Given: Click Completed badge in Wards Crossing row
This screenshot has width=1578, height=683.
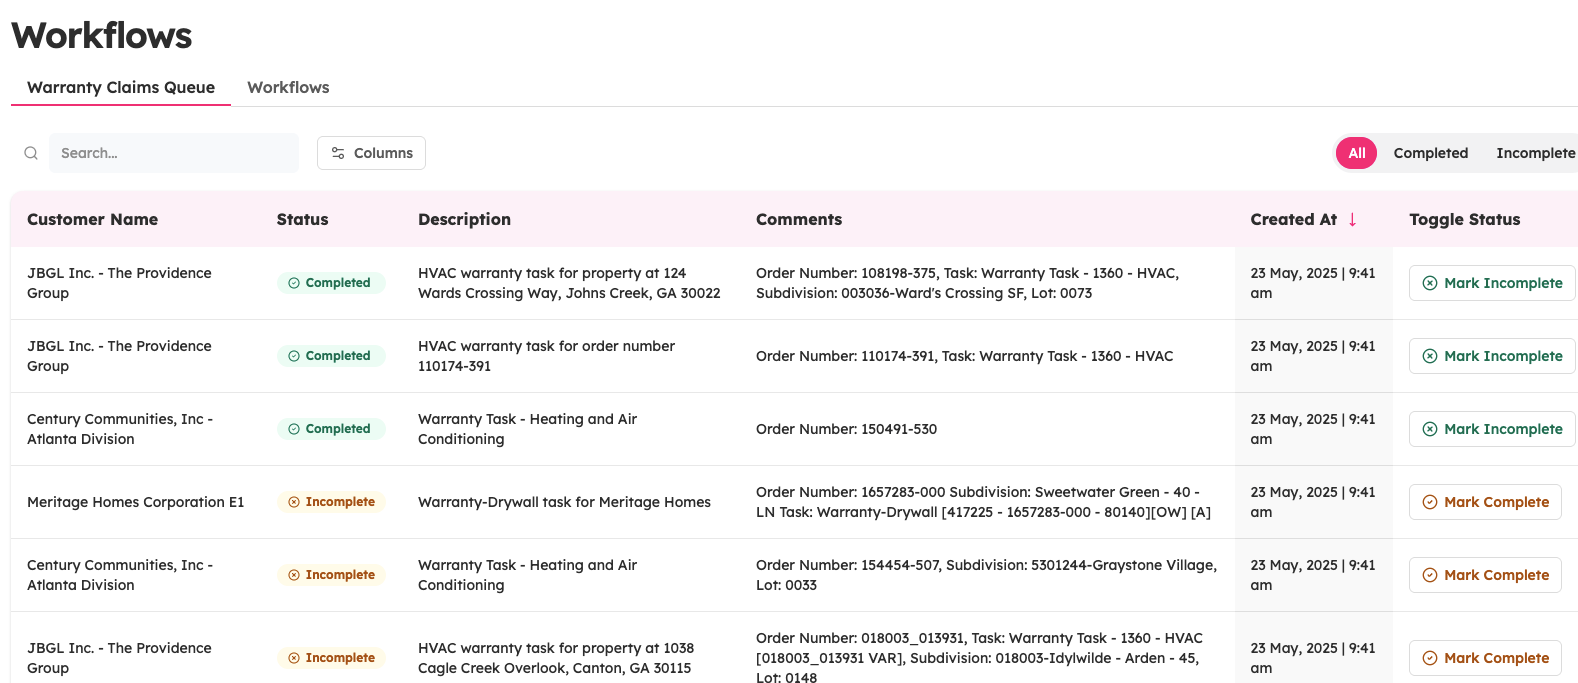Looking at the screenshot, I should tap(330, 283).
